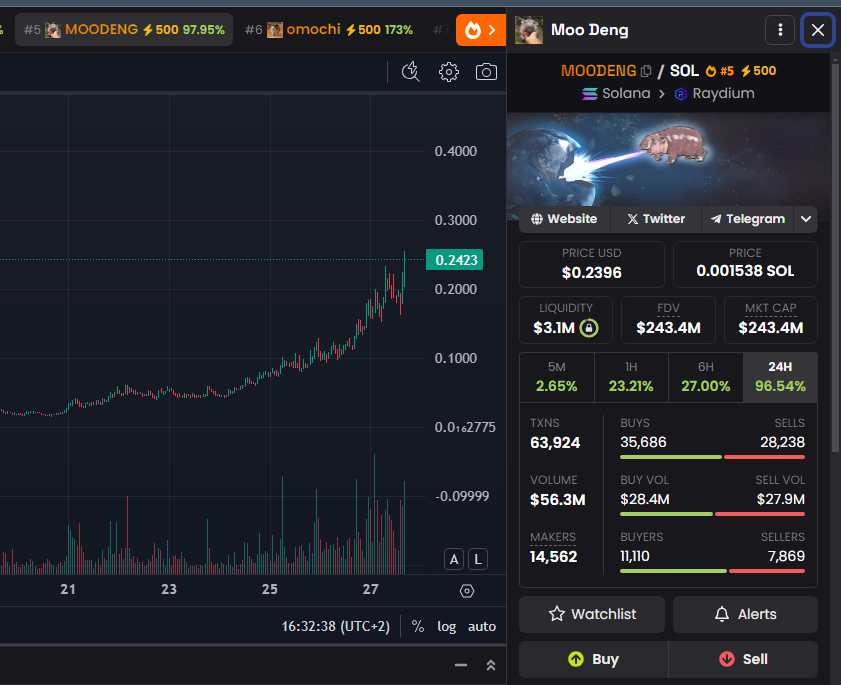
Task: Click the price scale settings hexagon icon
Action: pos(467,591)
